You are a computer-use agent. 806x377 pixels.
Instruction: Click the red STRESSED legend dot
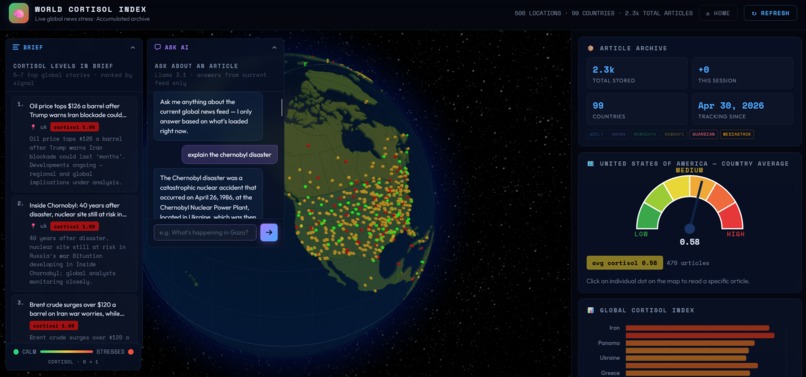(x=131, y=352)
